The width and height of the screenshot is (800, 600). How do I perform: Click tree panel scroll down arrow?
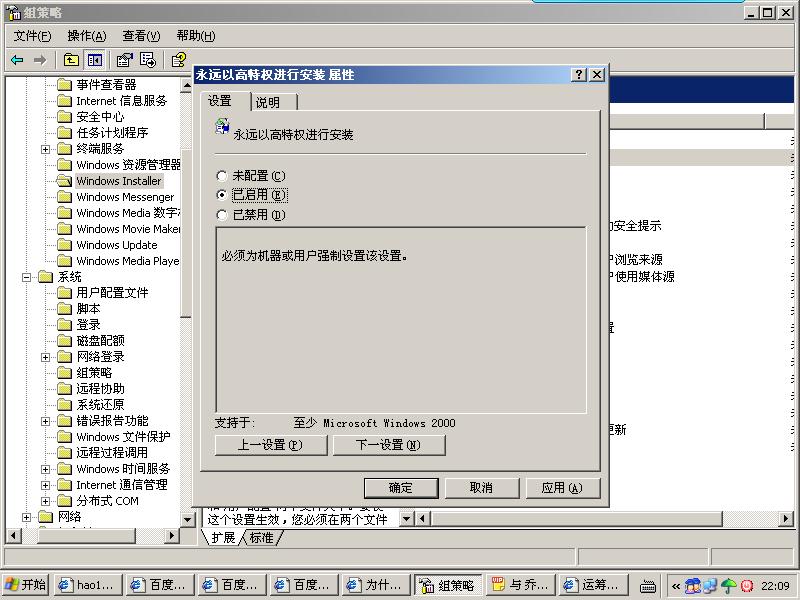[186, 519]
